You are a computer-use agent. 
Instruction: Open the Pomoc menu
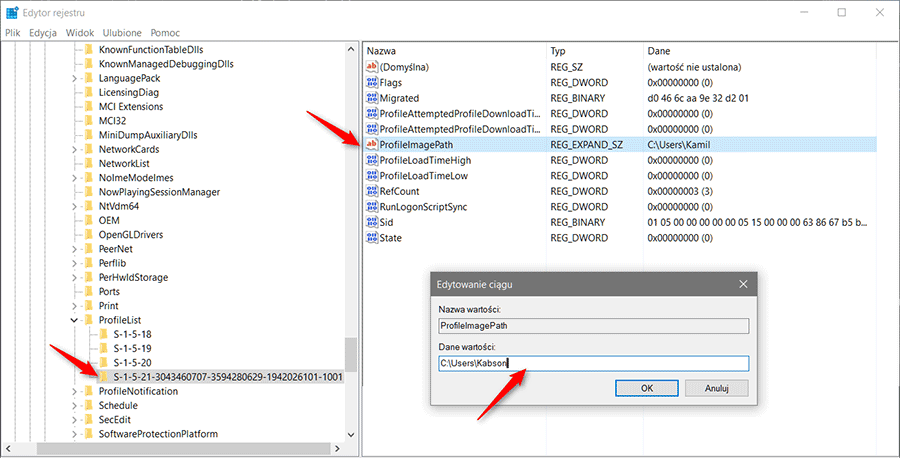pos(165,33)
